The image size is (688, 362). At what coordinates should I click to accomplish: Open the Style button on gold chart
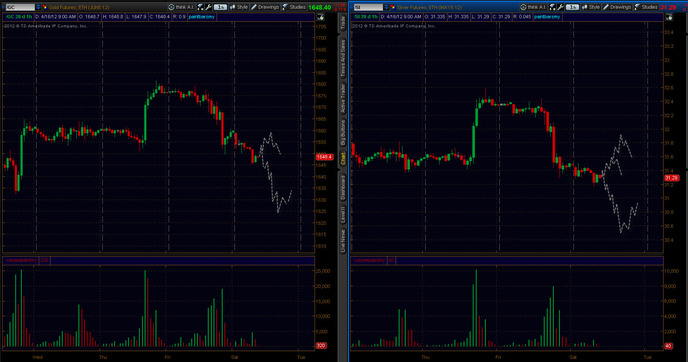(239, 7)
